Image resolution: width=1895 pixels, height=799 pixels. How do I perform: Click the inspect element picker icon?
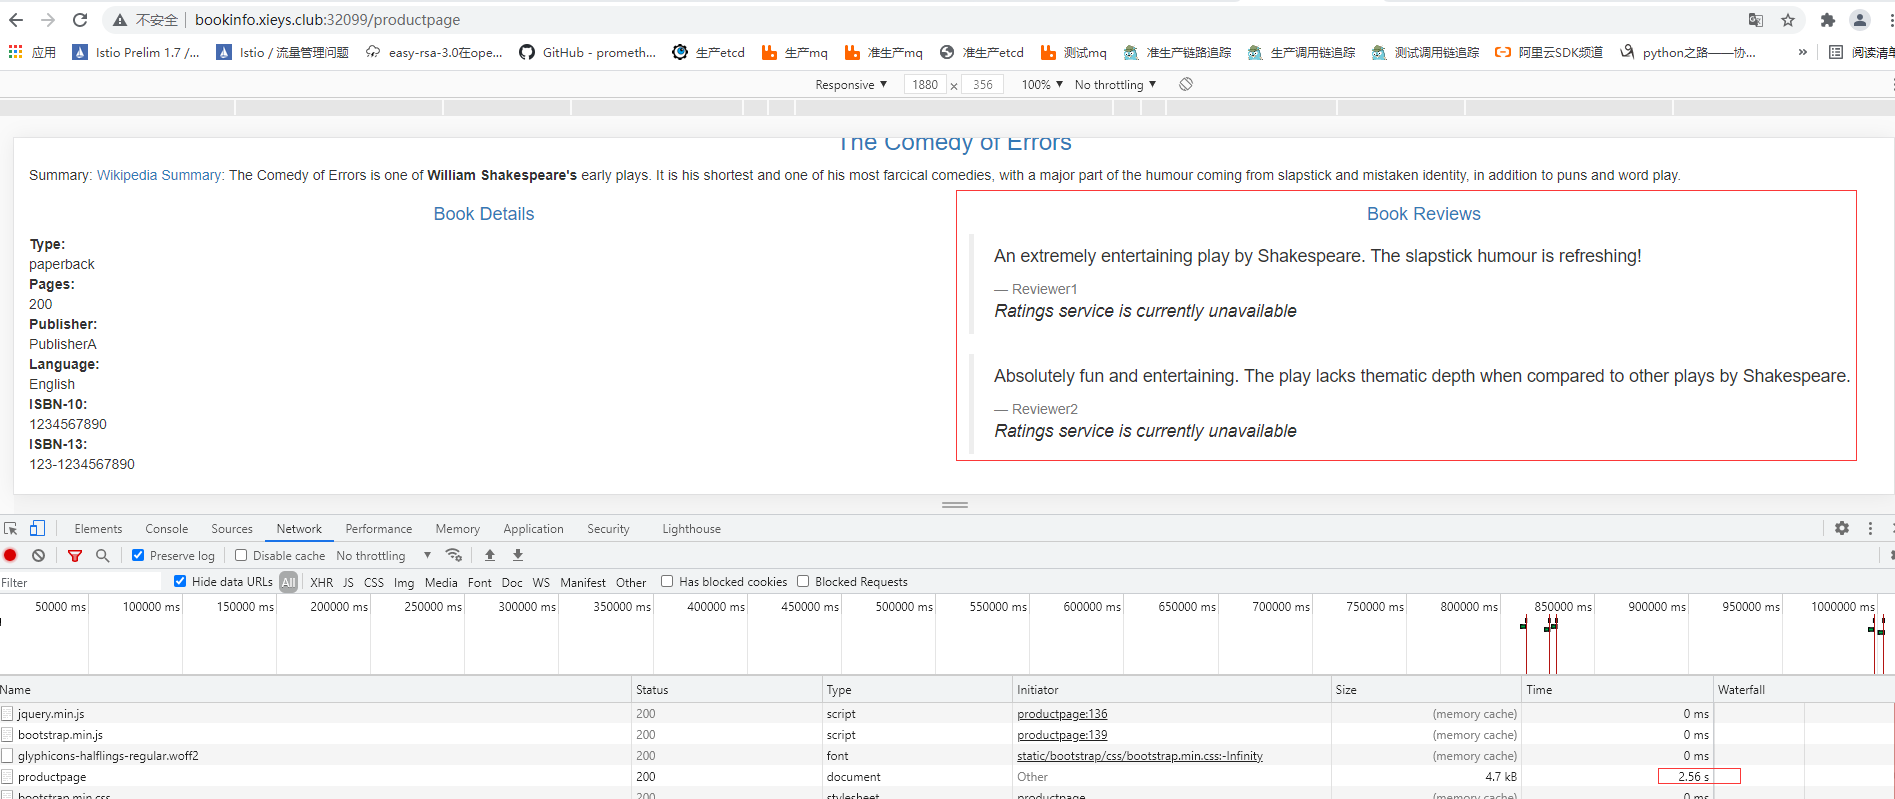(11, 528)
